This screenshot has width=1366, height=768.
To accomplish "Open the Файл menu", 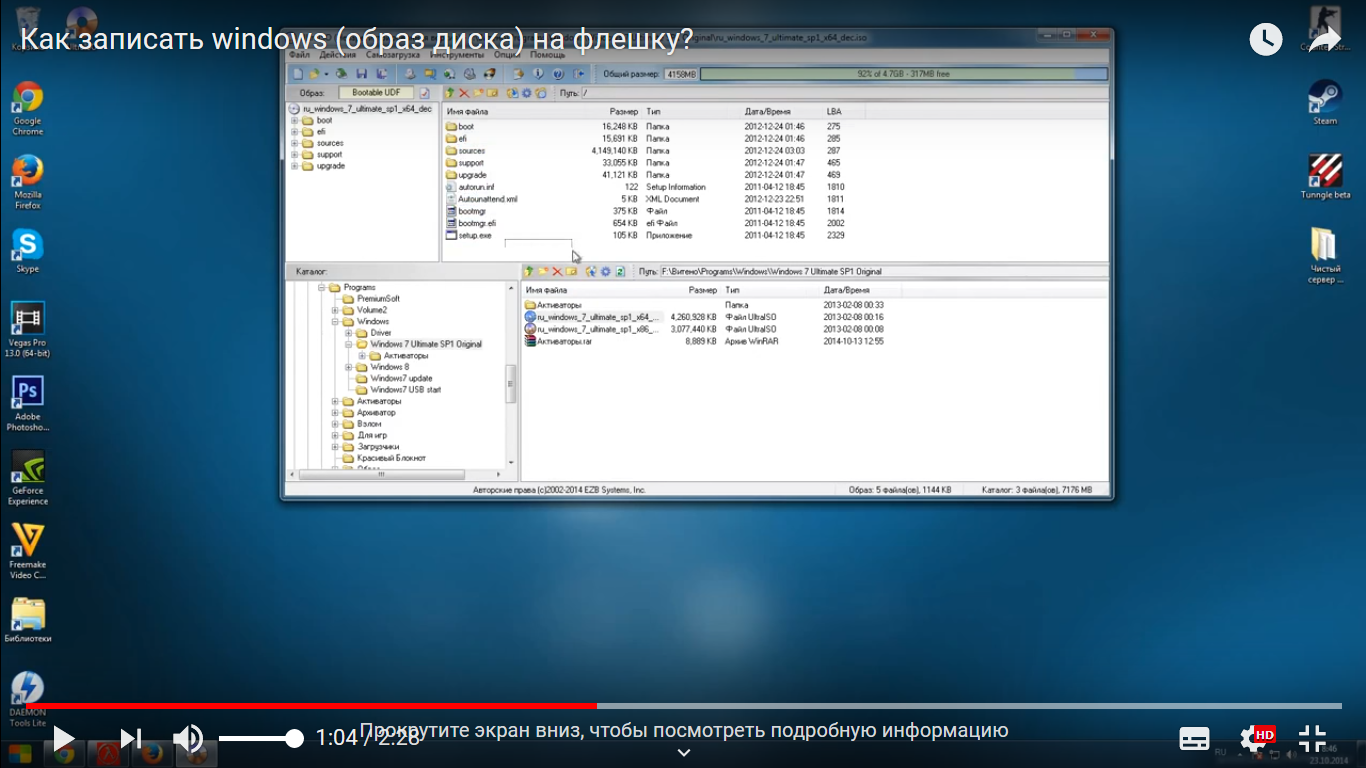I will (x=299, y=55).
